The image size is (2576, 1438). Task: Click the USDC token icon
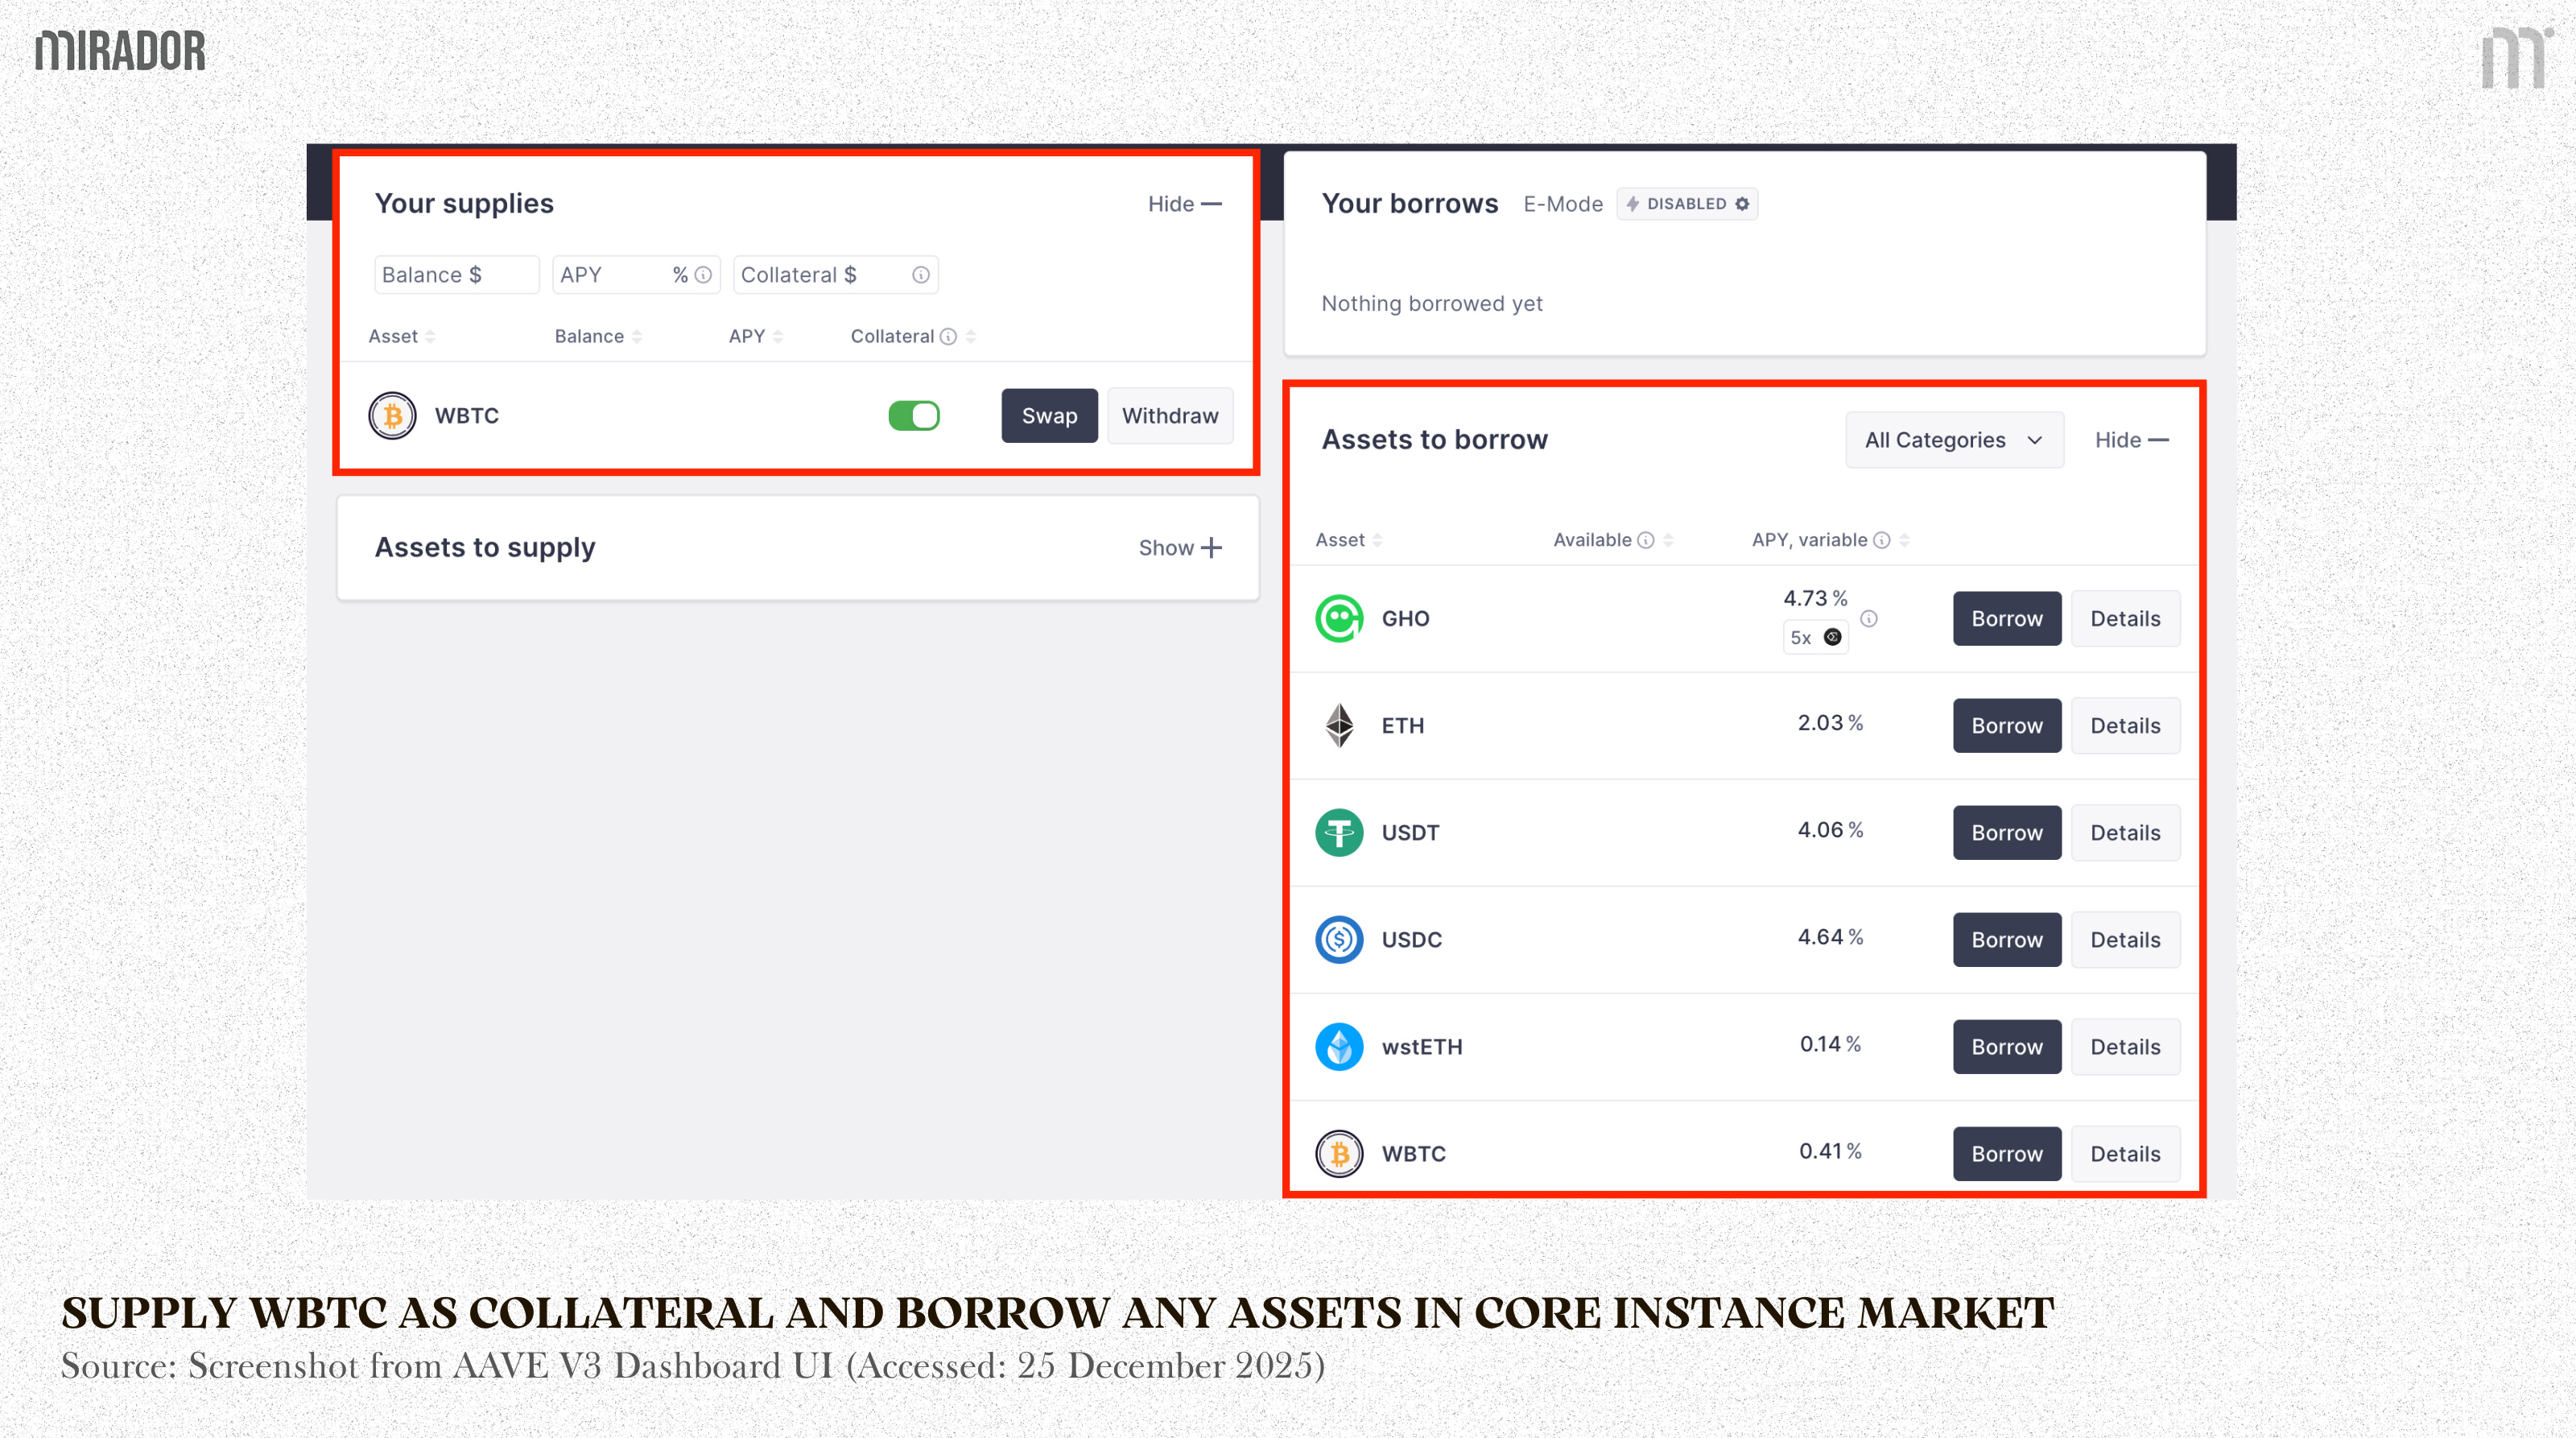click(1339, 939)
